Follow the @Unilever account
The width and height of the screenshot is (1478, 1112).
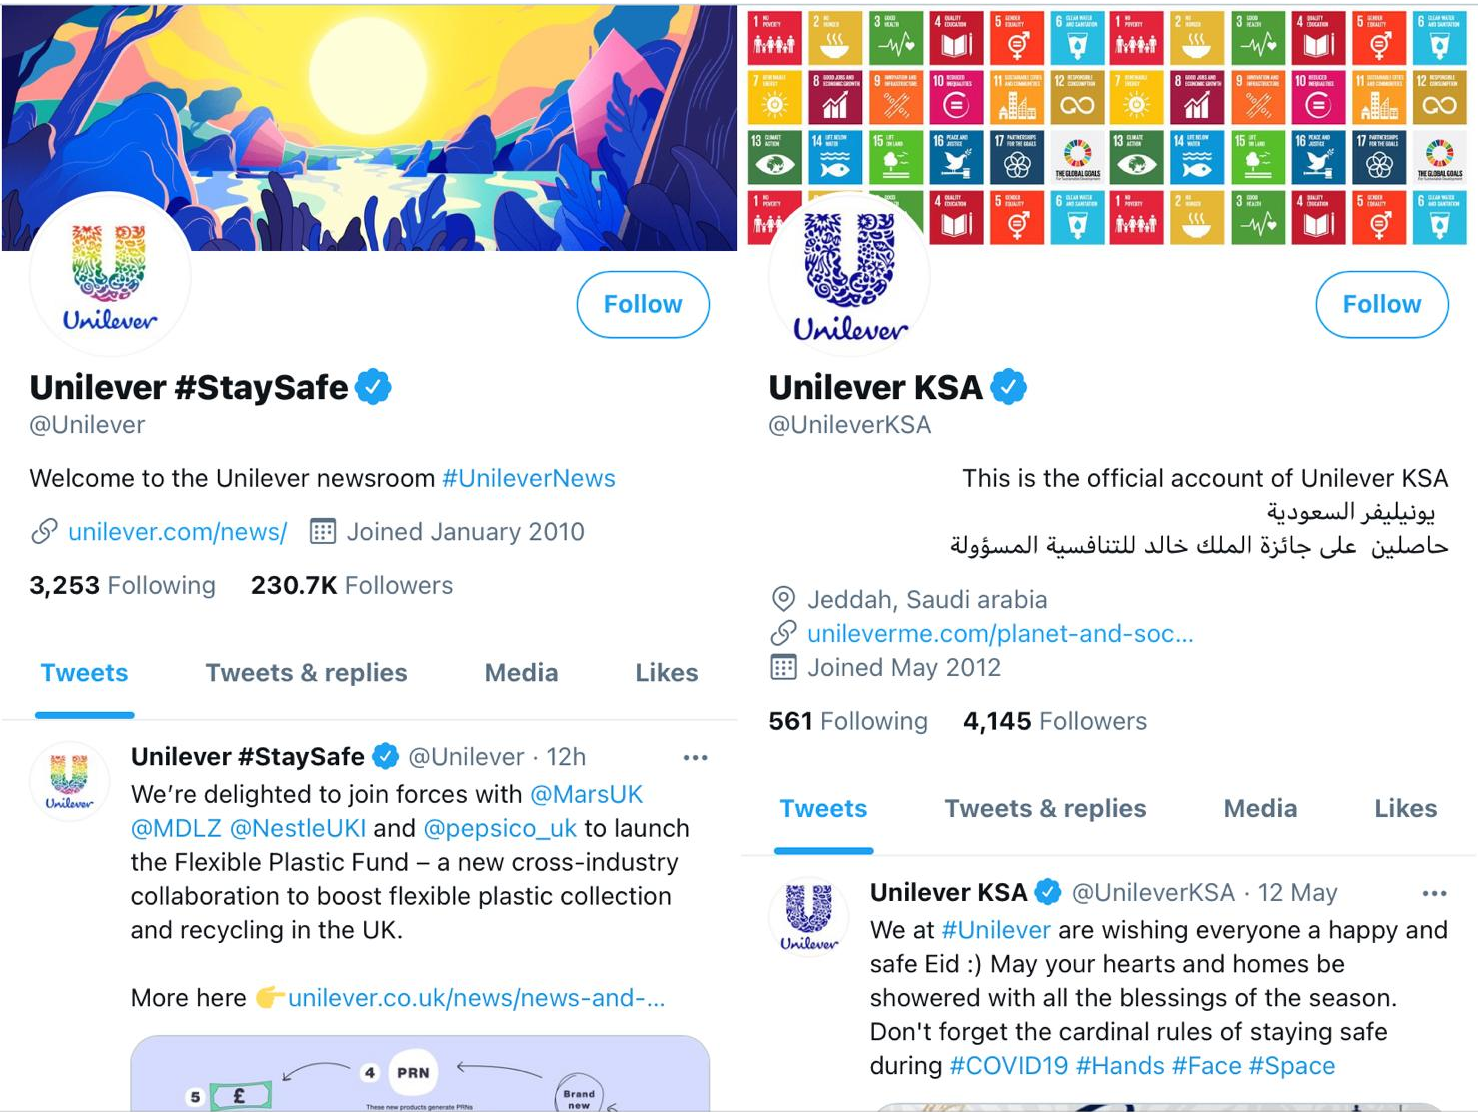643,304
